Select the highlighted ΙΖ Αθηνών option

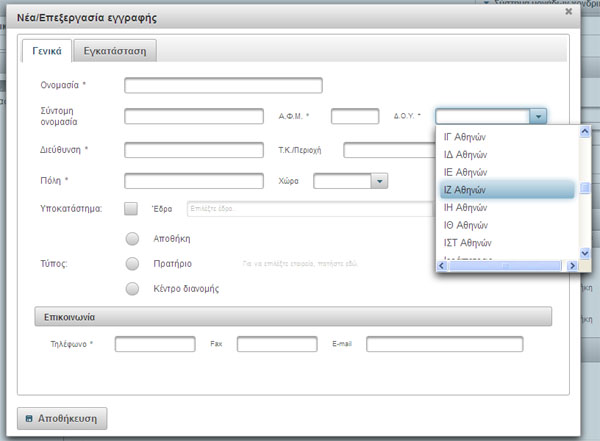tap(507, 190)
